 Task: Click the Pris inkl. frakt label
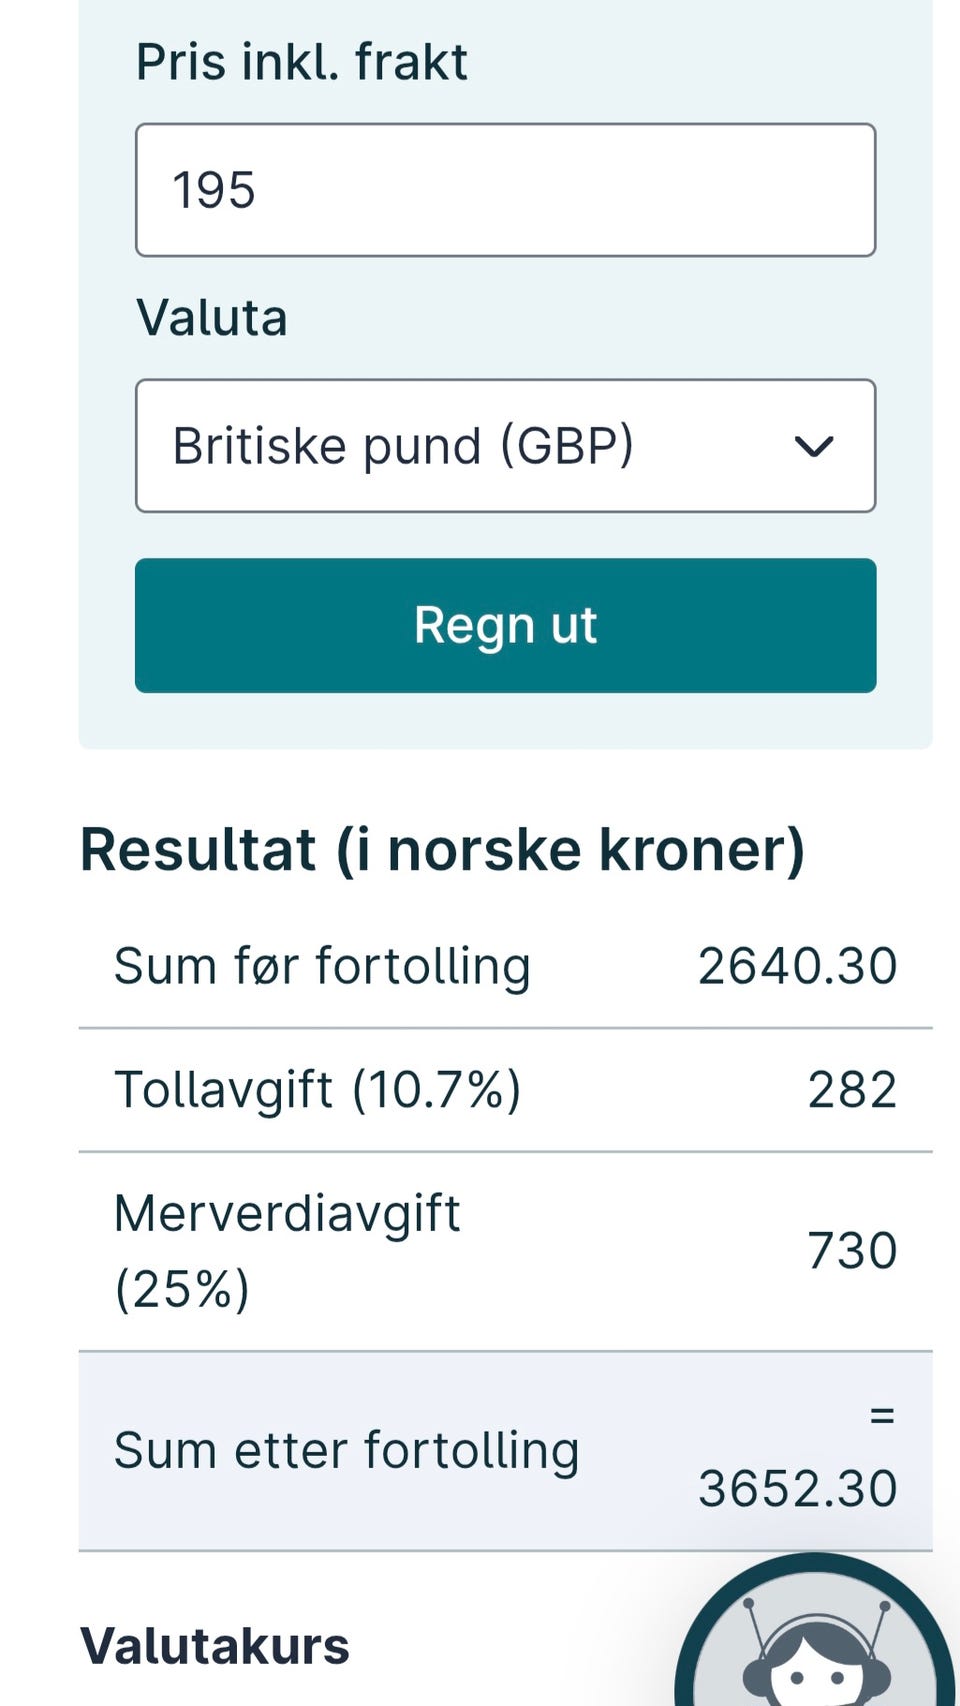pyautogui.click(x=301, y=62)
